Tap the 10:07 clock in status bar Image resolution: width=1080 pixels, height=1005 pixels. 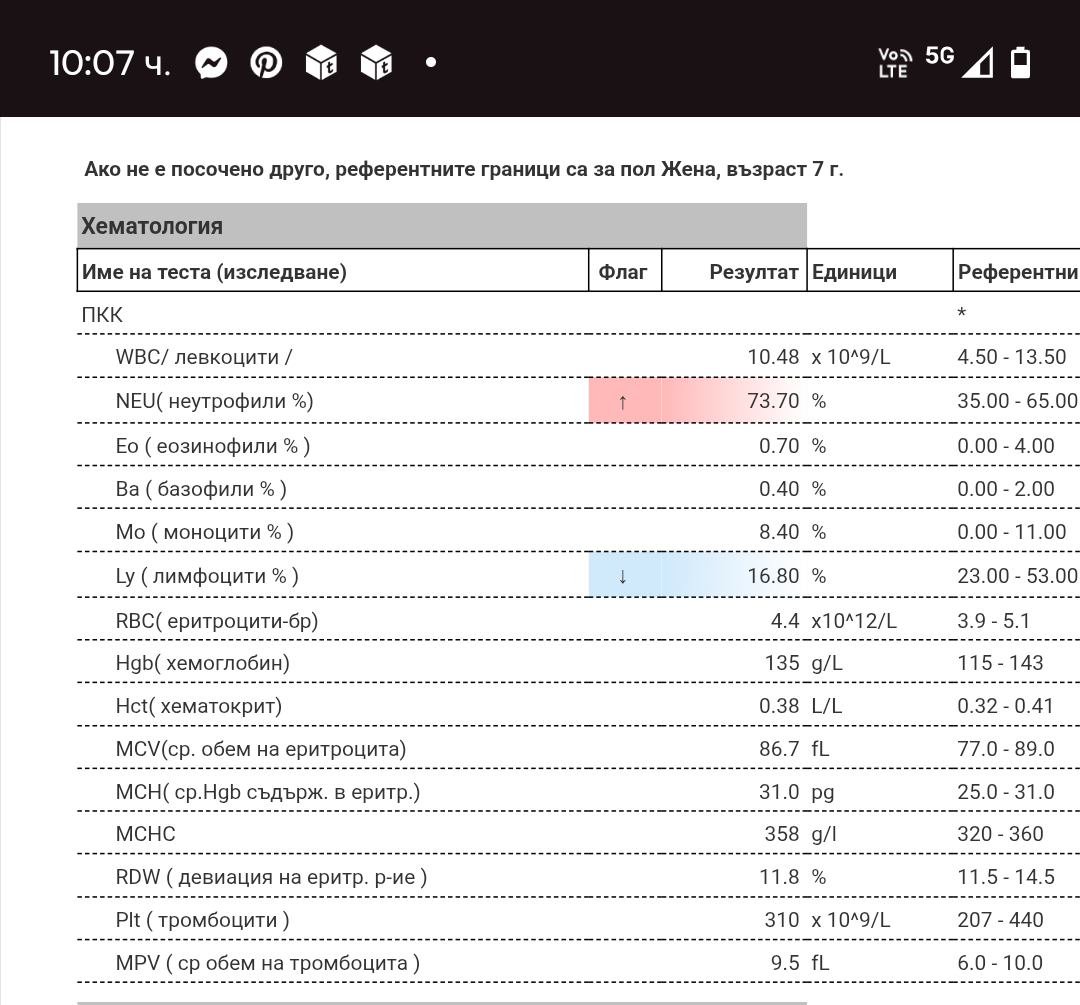[x=109, y=63]
